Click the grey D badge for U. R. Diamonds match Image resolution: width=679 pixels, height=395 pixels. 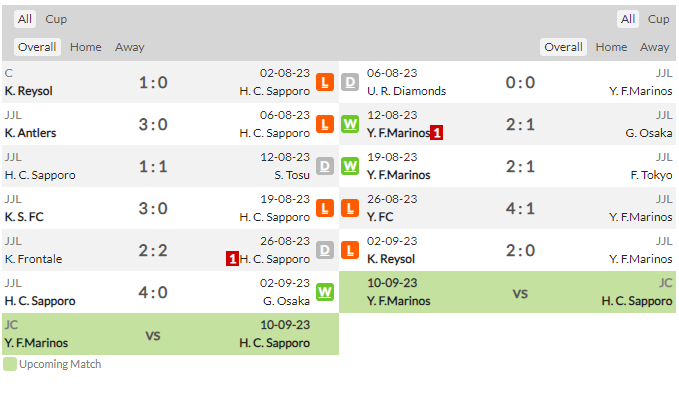(350, 82)
